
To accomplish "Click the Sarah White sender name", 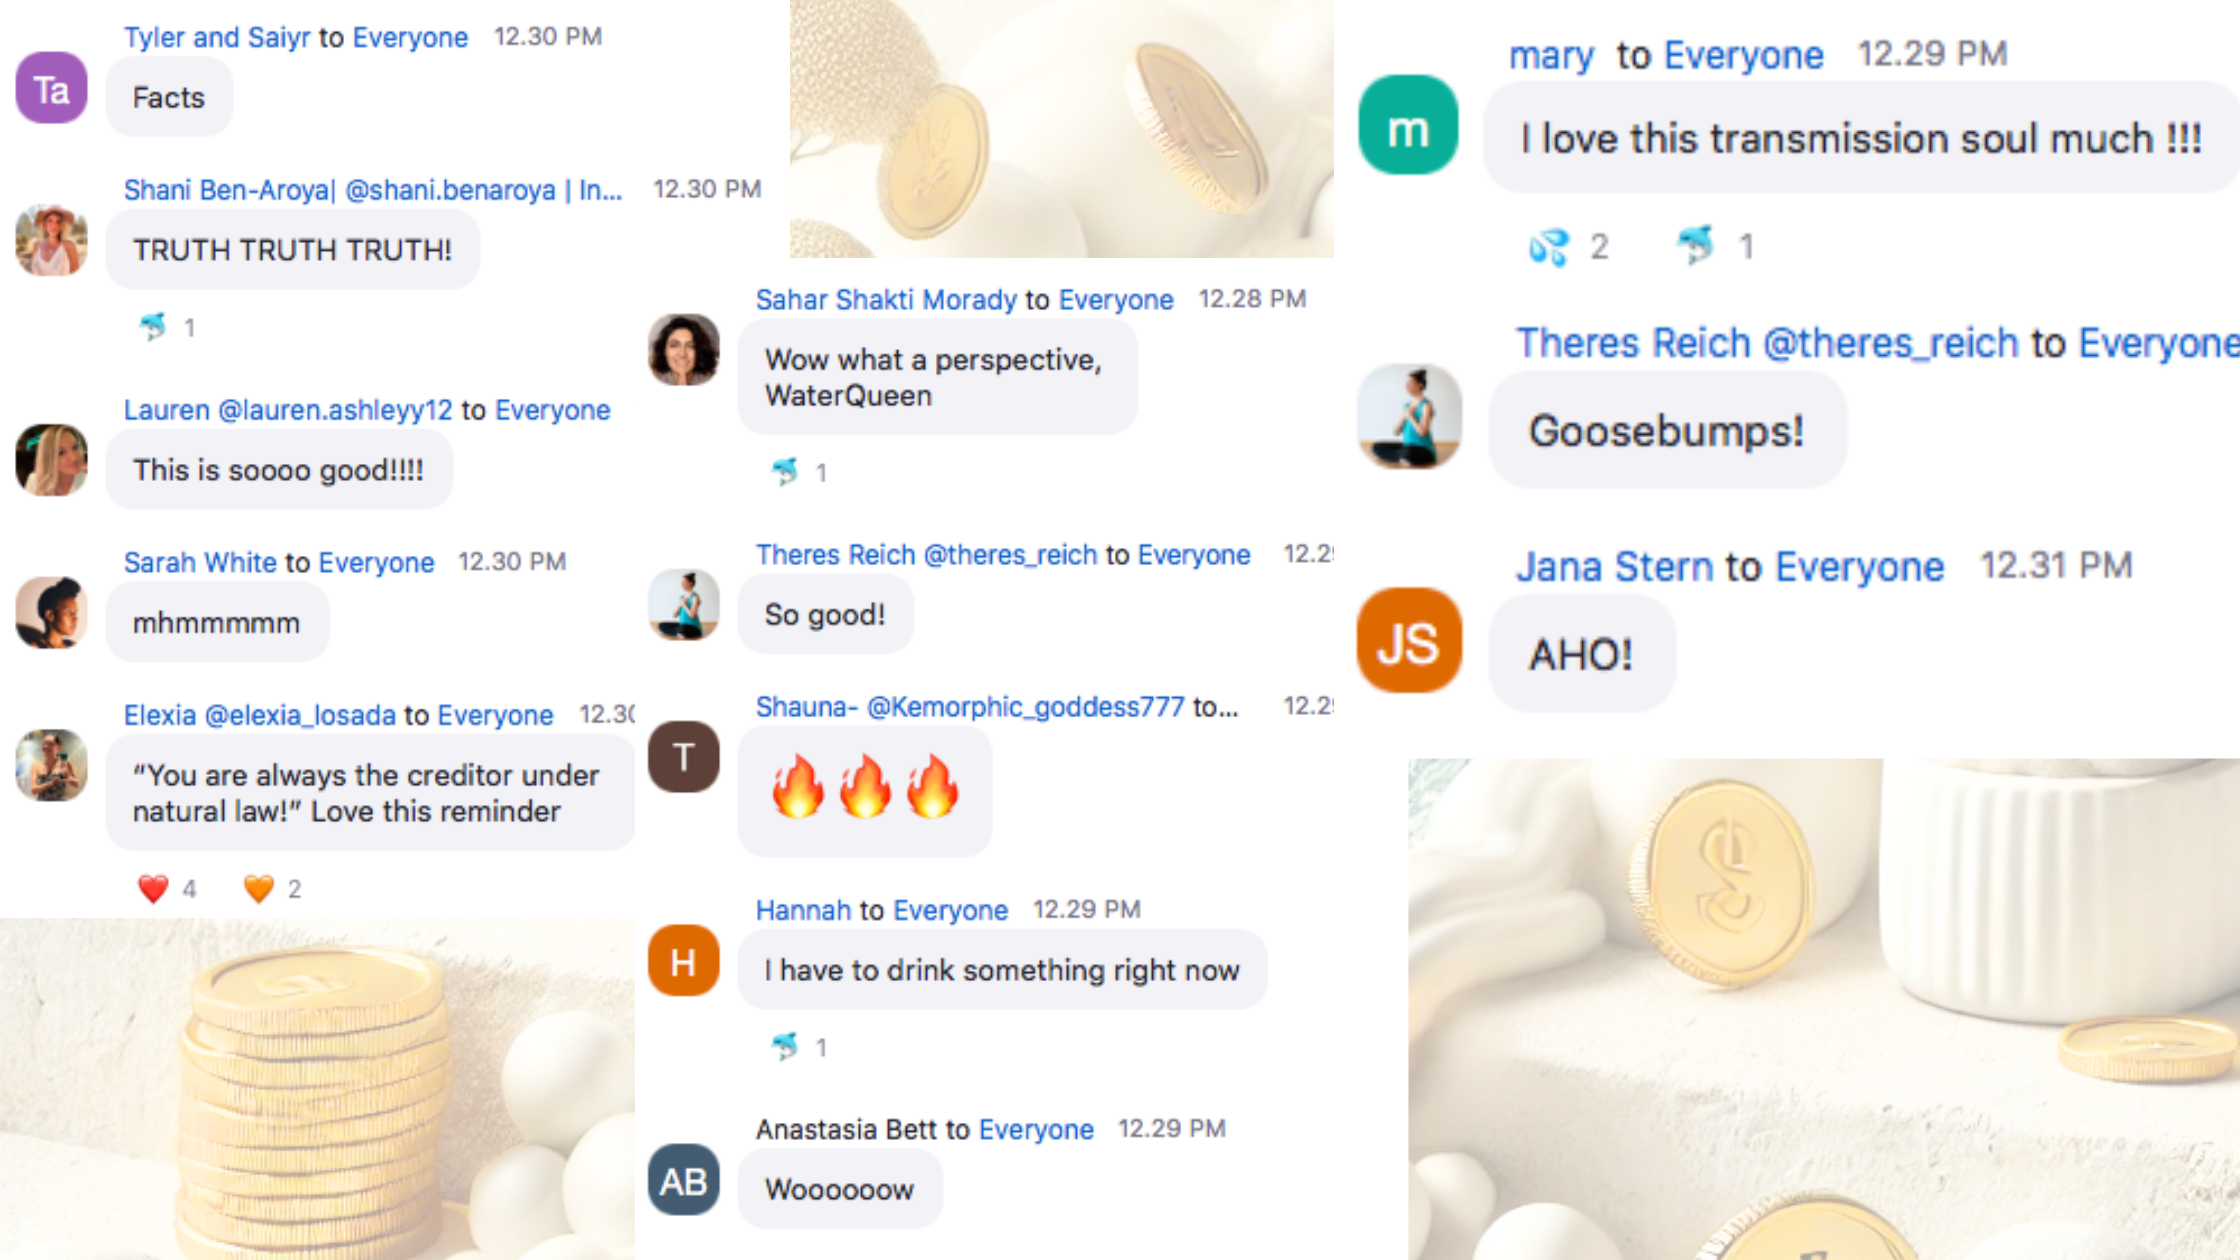I will point(200,562).
